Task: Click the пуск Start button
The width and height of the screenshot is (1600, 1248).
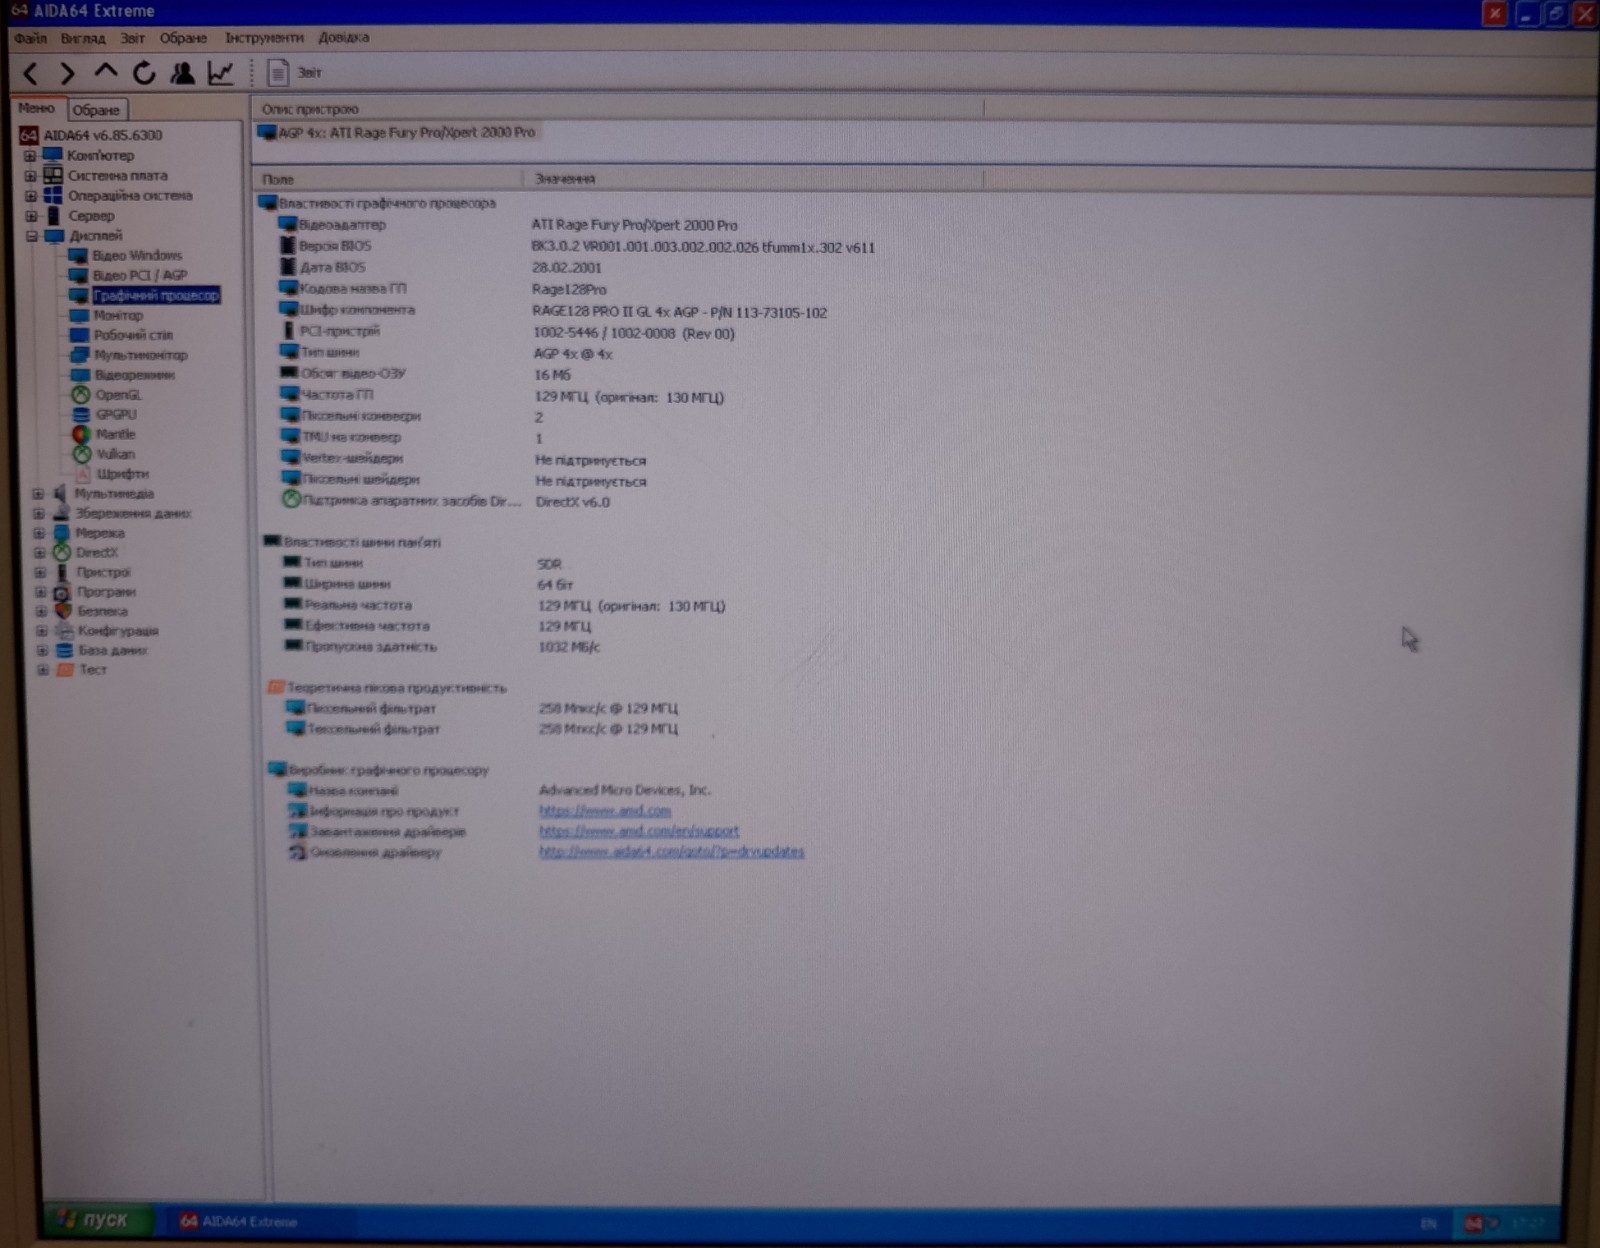Action: (96, 1220)
